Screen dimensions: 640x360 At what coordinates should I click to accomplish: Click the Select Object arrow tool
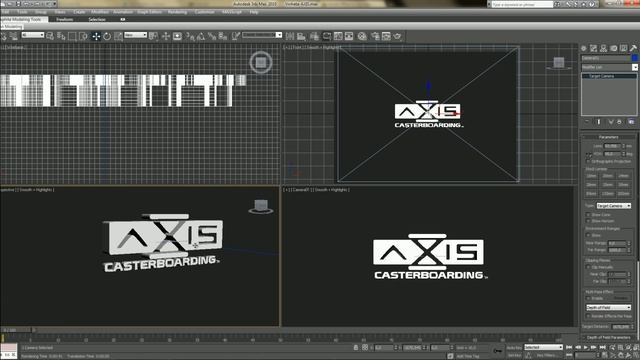pos(50,36)
